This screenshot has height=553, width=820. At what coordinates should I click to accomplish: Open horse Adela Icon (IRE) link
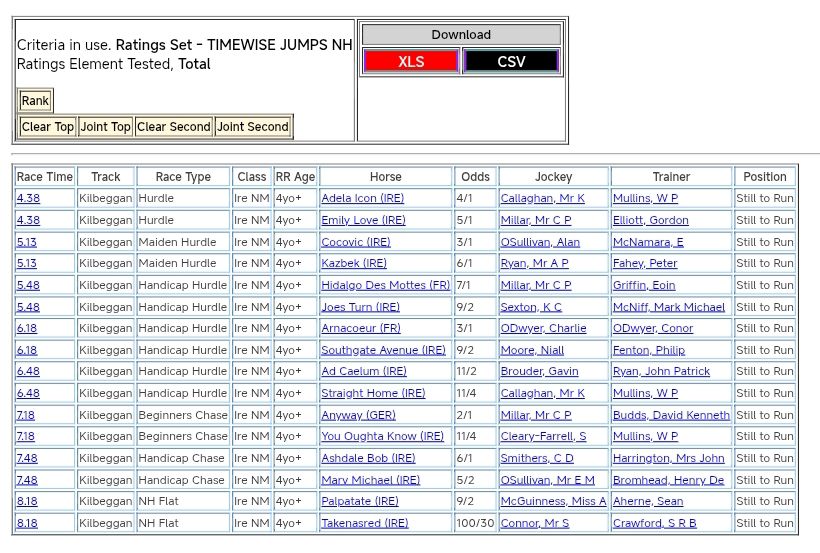pyautogui.click(x=362, y=198)
